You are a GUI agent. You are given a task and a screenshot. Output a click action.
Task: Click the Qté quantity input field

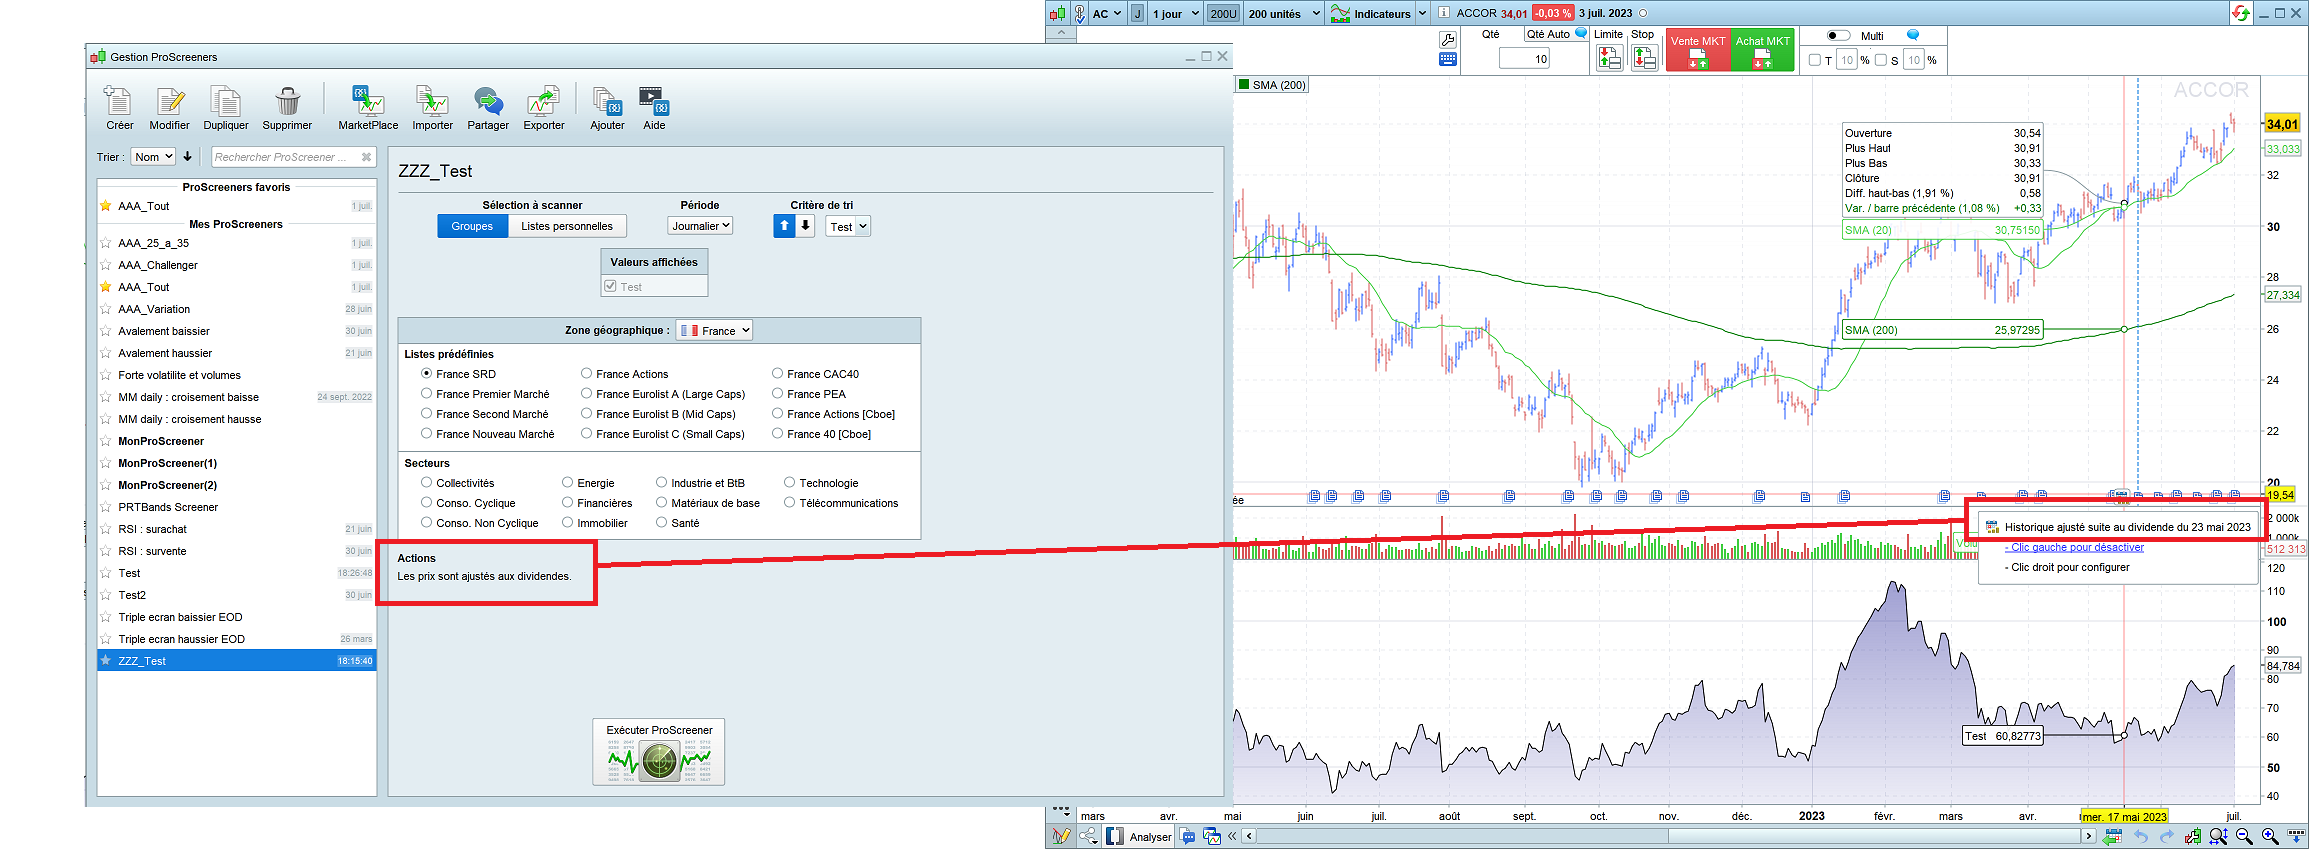pyautogui.click(x=1525, y=59)
